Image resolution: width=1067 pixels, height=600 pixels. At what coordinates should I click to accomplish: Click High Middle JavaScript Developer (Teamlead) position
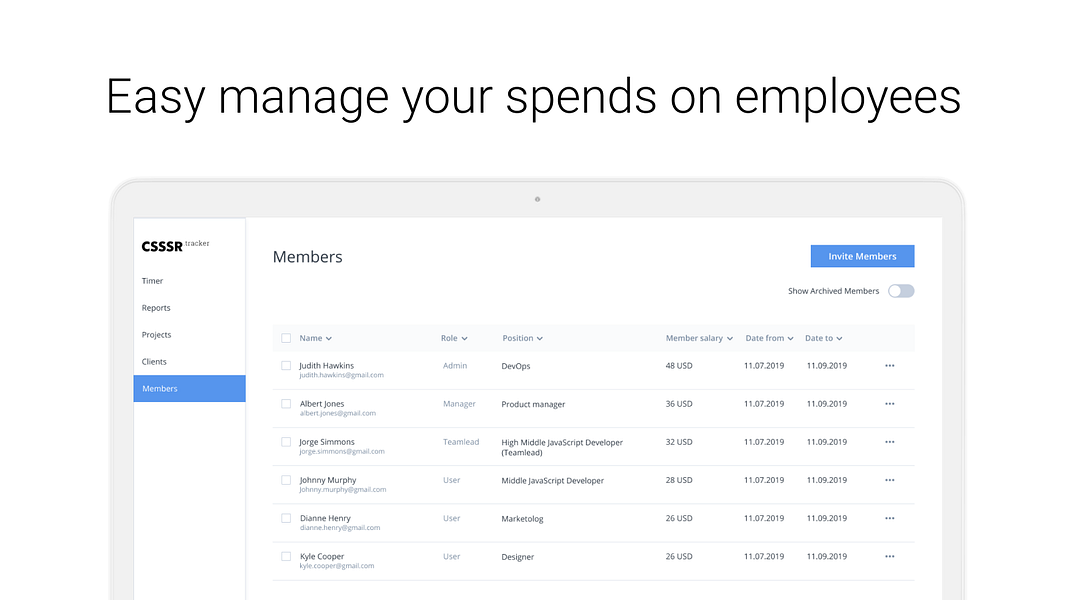tap(561, 447)
